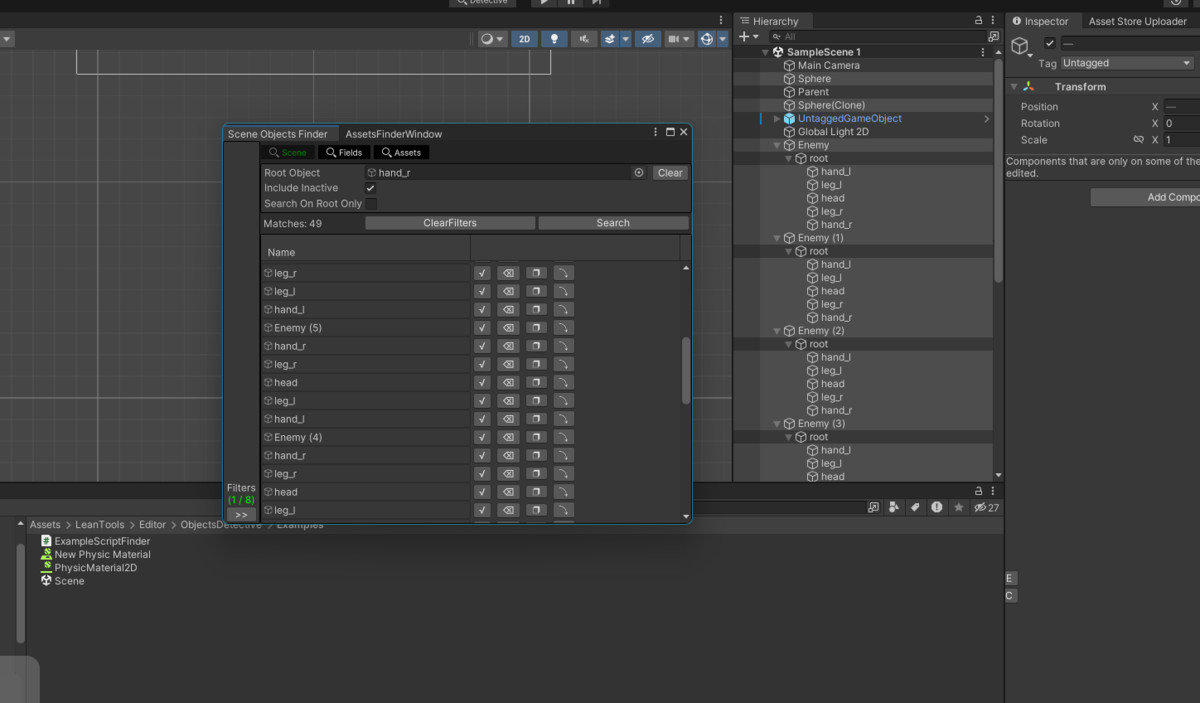Click the Search by Type icon in Project
Image resolution: width=1200 pixels, height=703 pixels.
(x=894, y=508)
